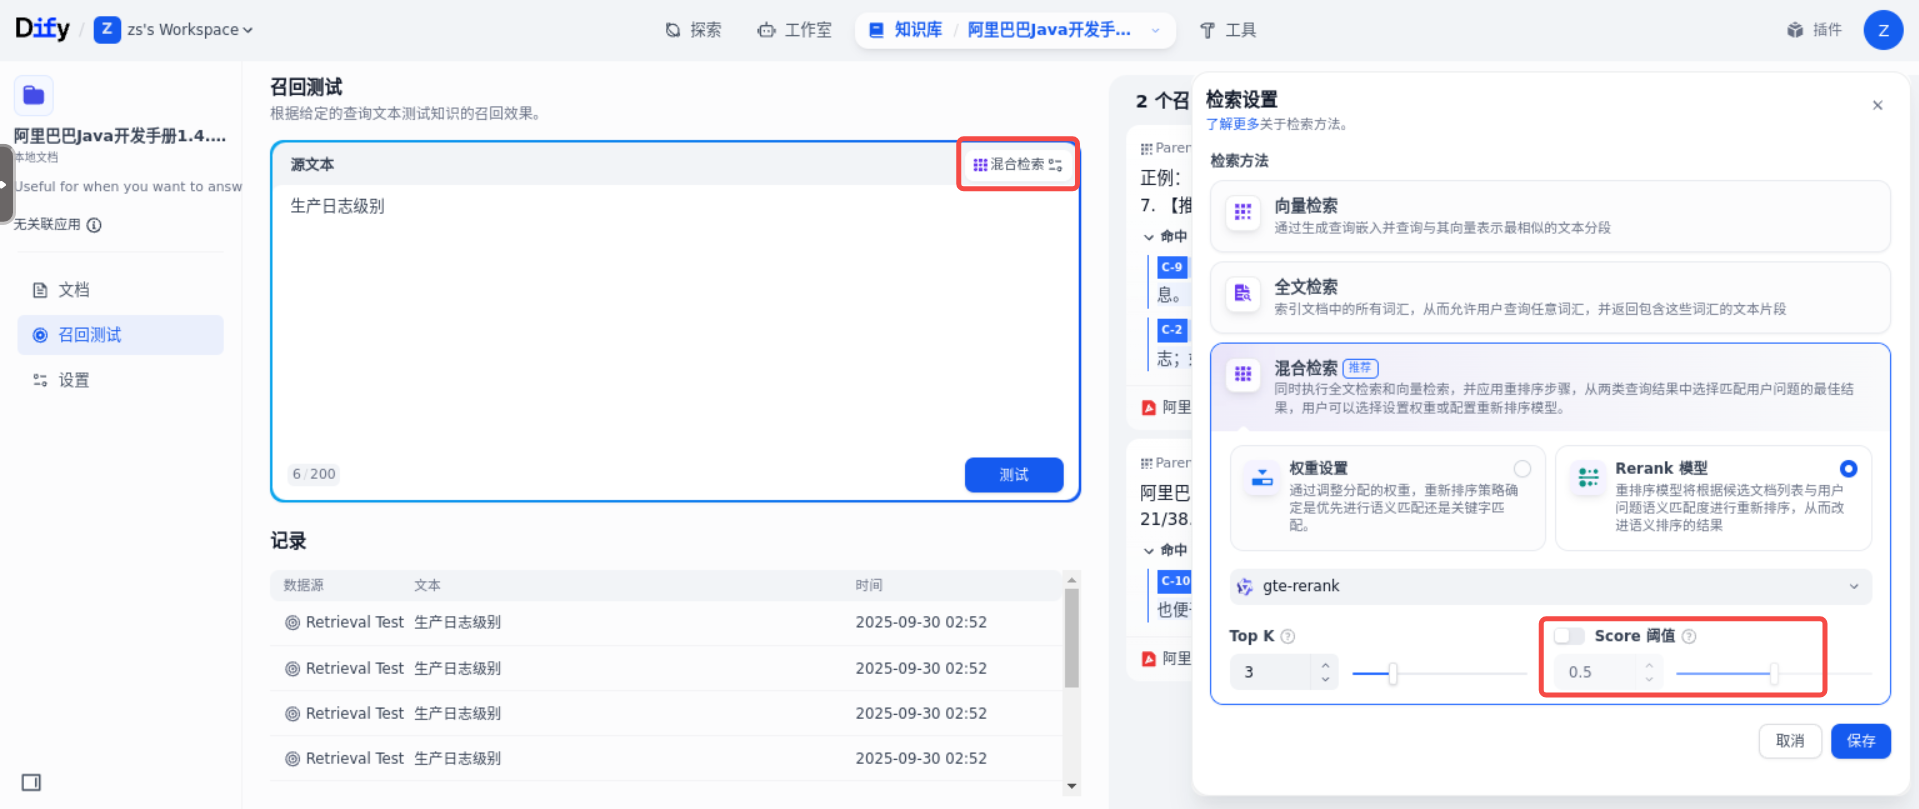This screenshot has width=1919, height=809.
Task: Open 插件 plugins page
Action: tap(1815, 30)
